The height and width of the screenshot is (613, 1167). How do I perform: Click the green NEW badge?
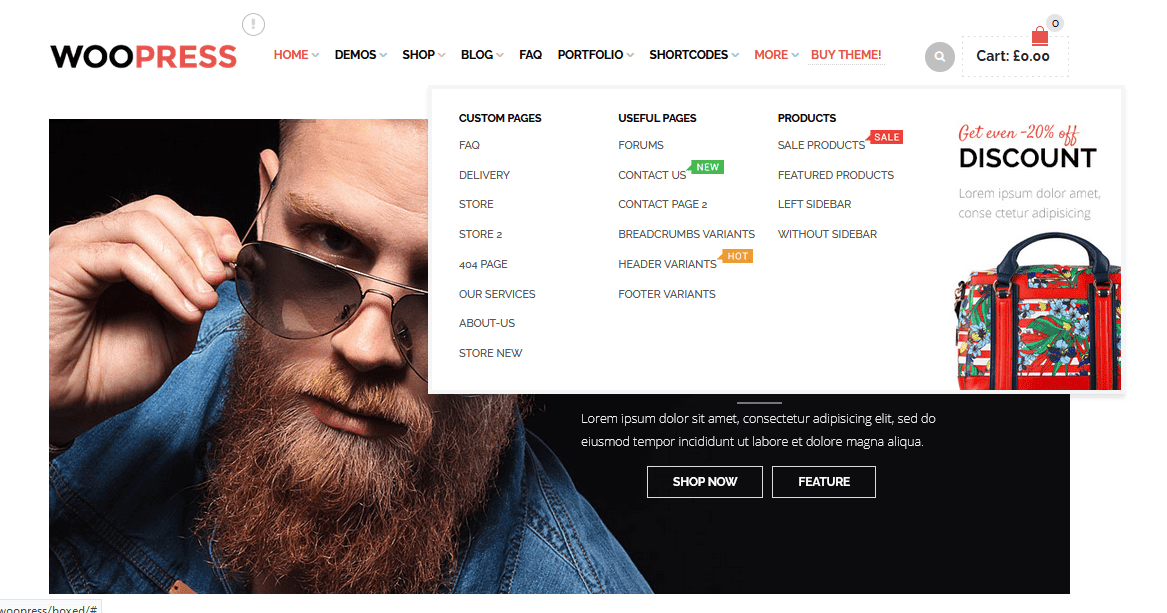click(x=706, y=167)
